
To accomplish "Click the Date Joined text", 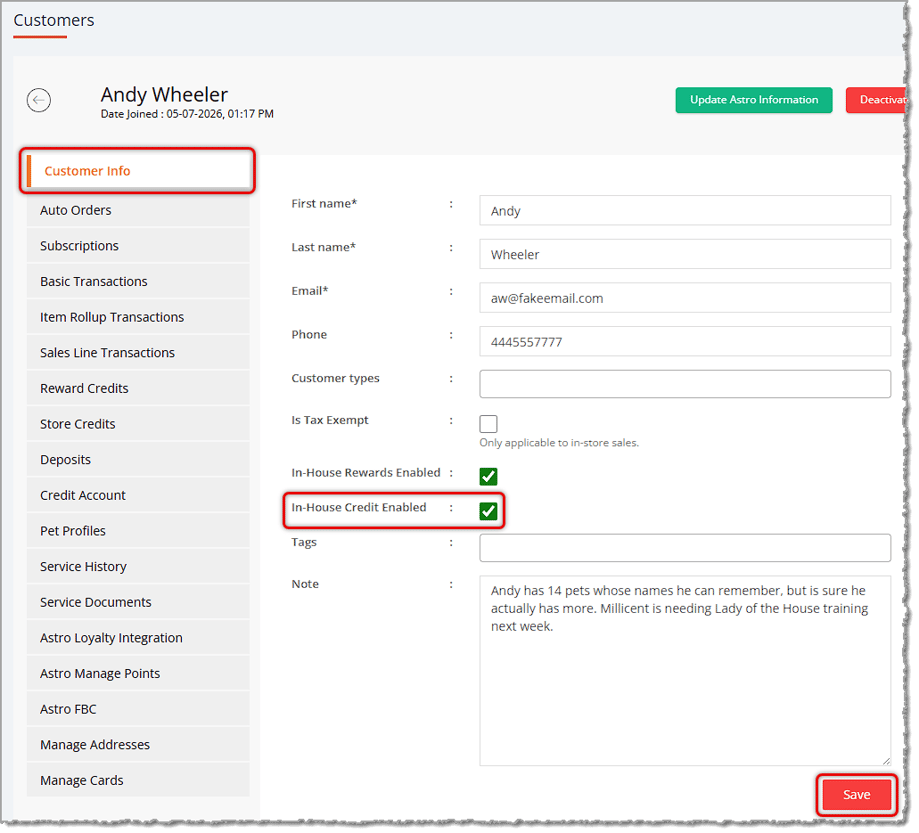I will coord(187,114).
